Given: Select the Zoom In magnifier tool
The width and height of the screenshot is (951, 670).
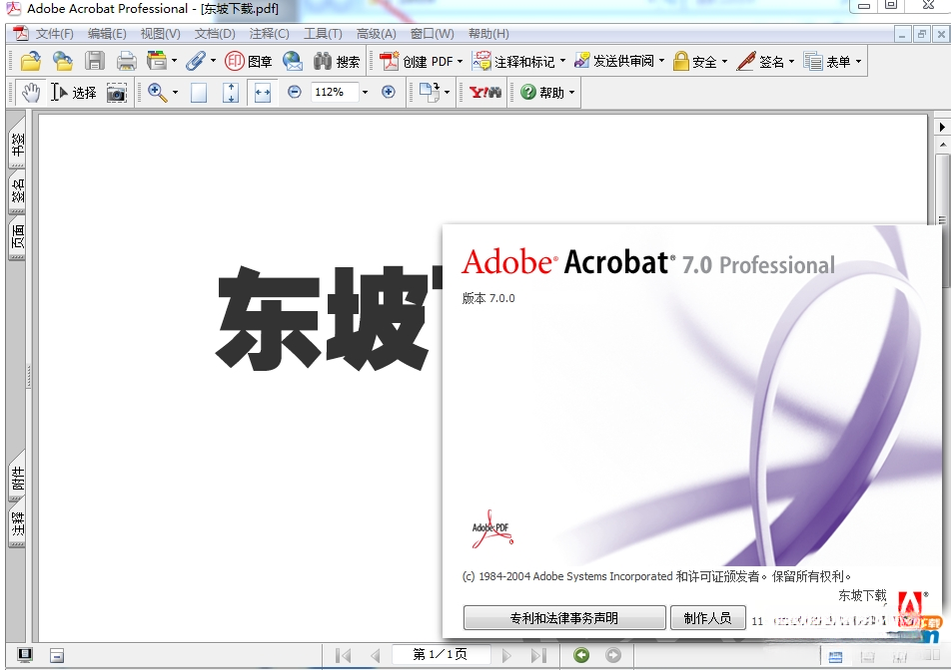Looking at the screenshot, I should tap(158, 93).
